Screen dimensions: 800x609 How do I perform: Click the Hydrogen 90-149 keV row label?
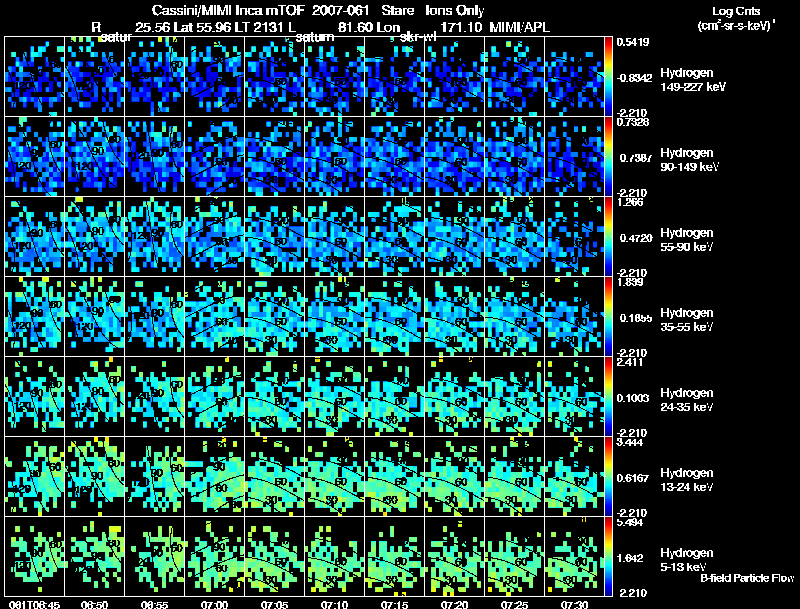point(689,160)
